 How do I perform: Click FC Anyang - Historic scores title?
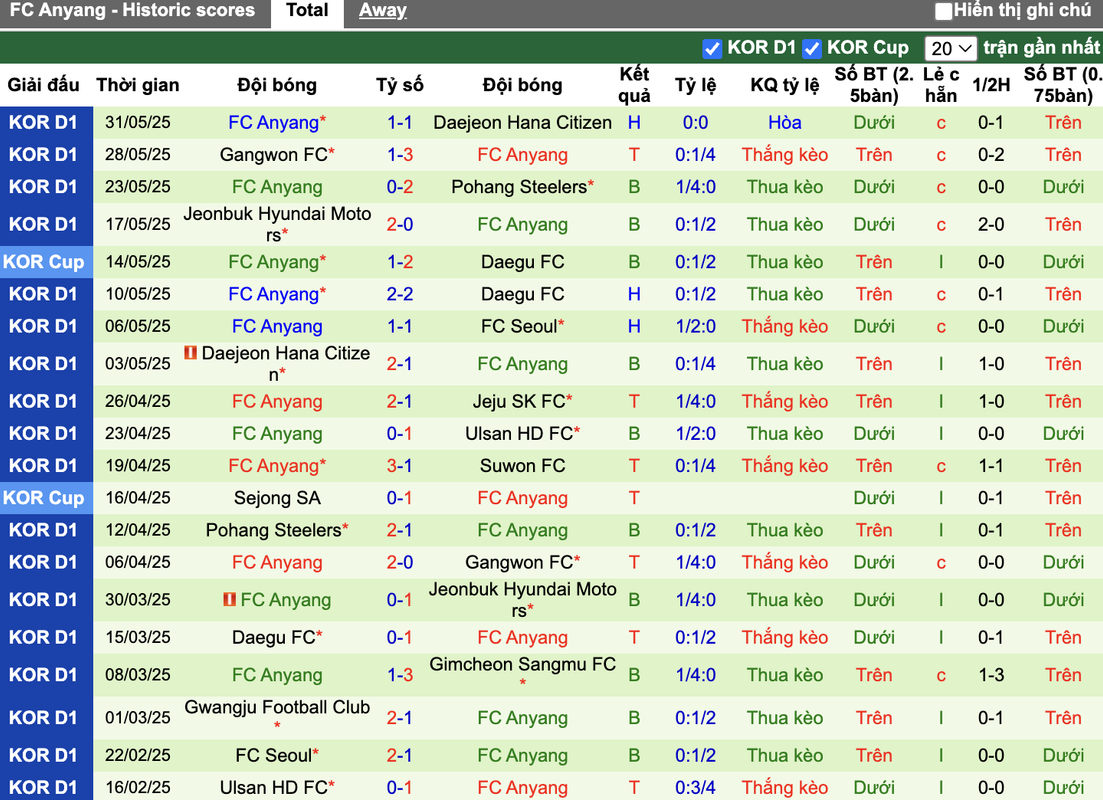coord(132,11)
